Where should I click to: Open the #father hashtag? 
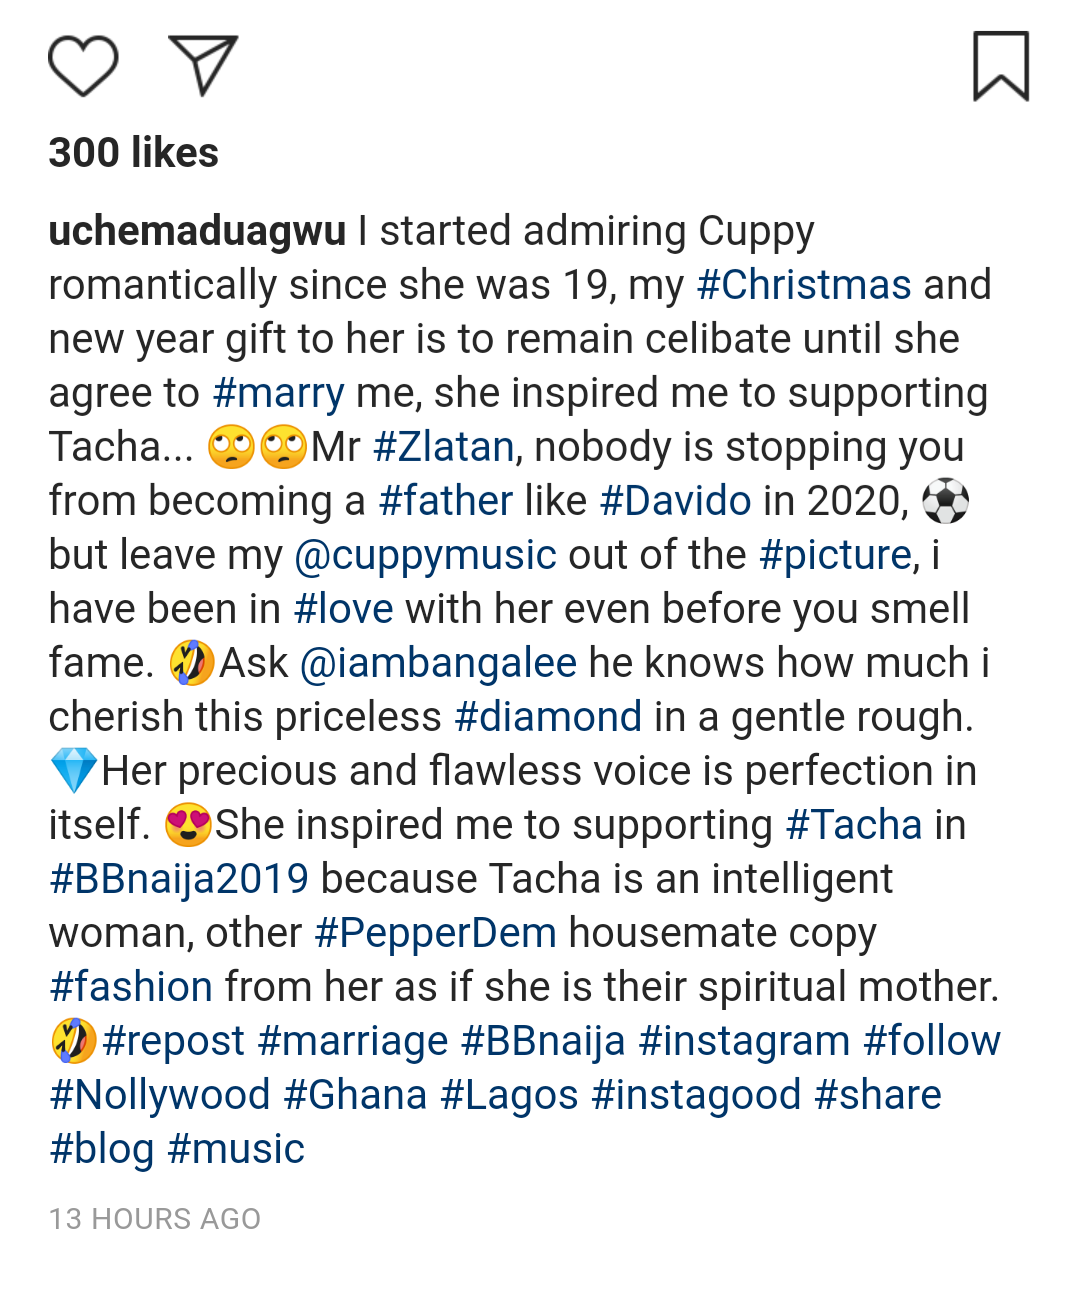coord(445,501)
